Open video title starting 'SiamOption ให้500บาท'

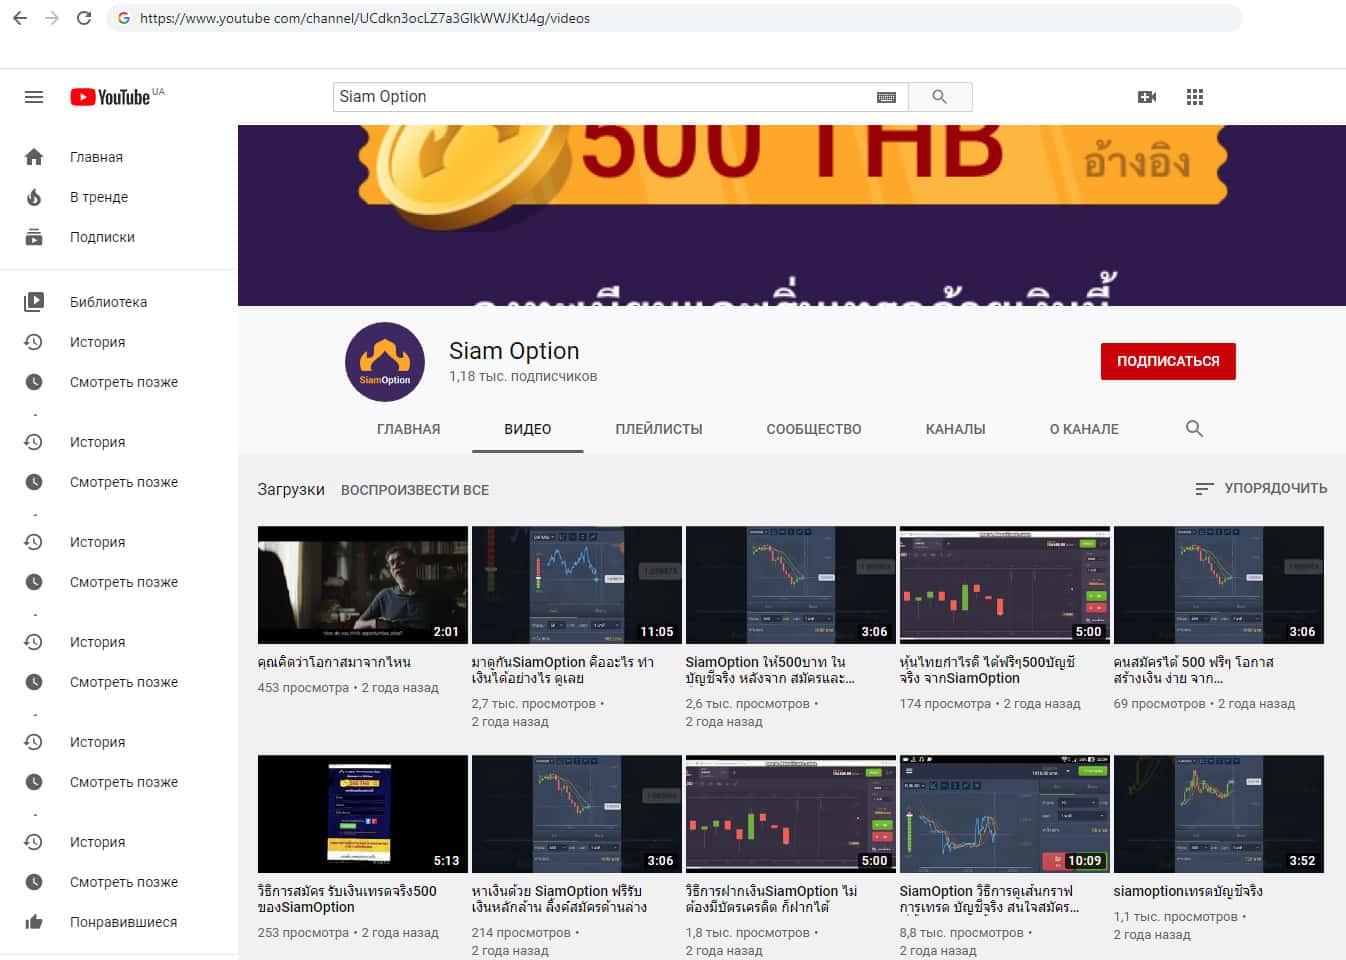click(x=770, y=670)
